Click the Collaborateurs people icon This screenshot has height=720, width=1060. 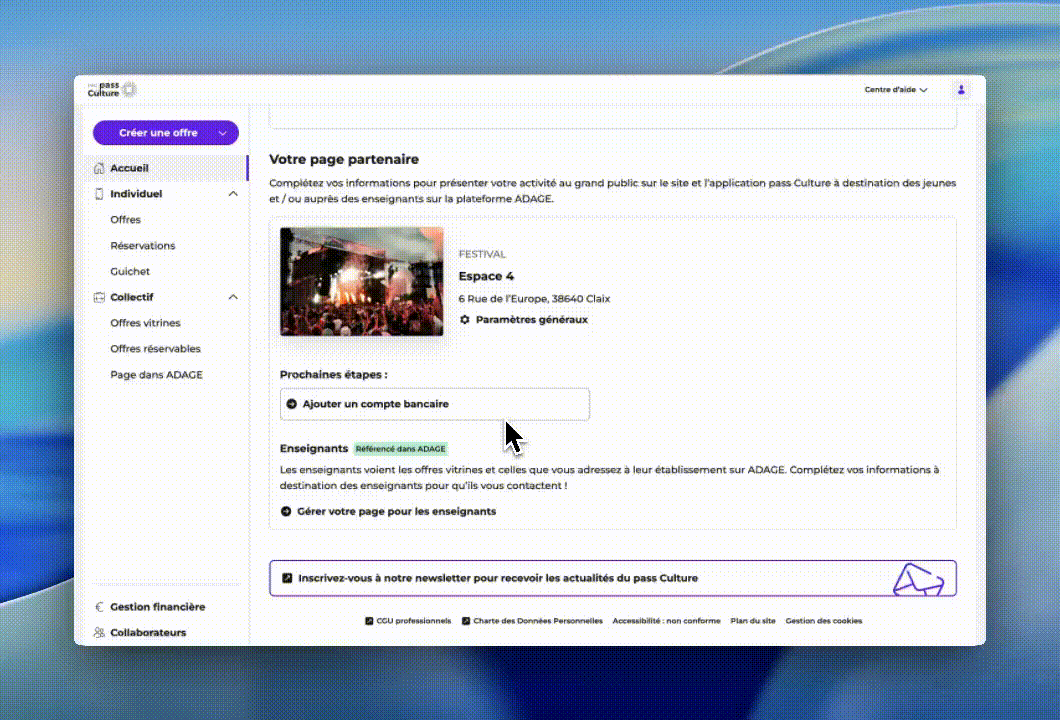click(x=99, y=633)
